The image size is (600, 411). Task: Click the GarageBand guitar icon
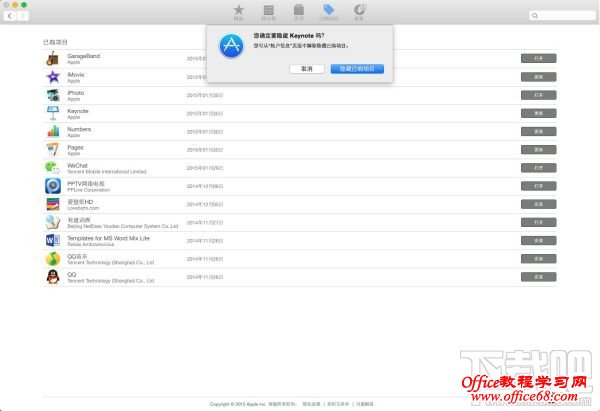coord(53,59)
